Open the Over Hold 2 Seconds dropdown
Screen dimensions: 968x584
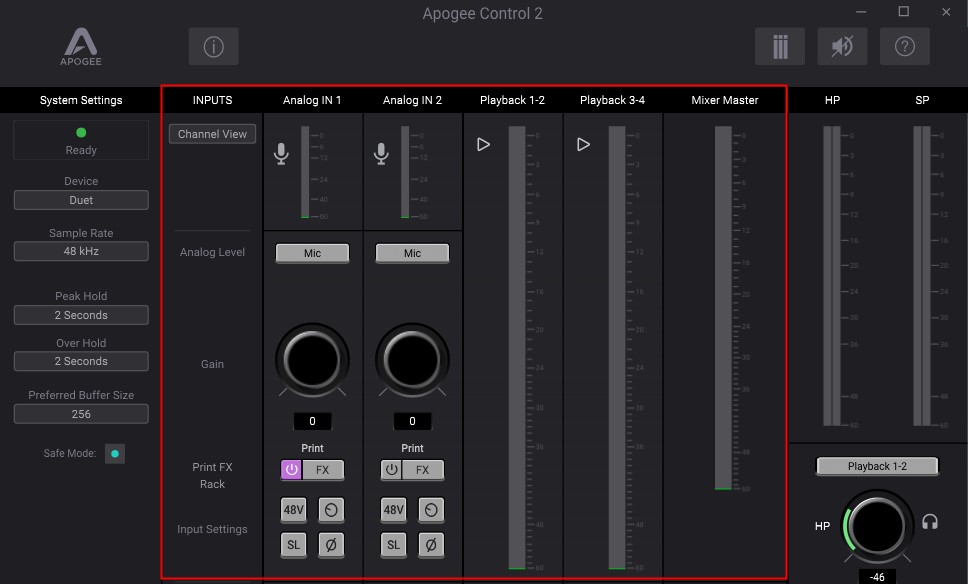pyautogui.click(x=81, y=361)
